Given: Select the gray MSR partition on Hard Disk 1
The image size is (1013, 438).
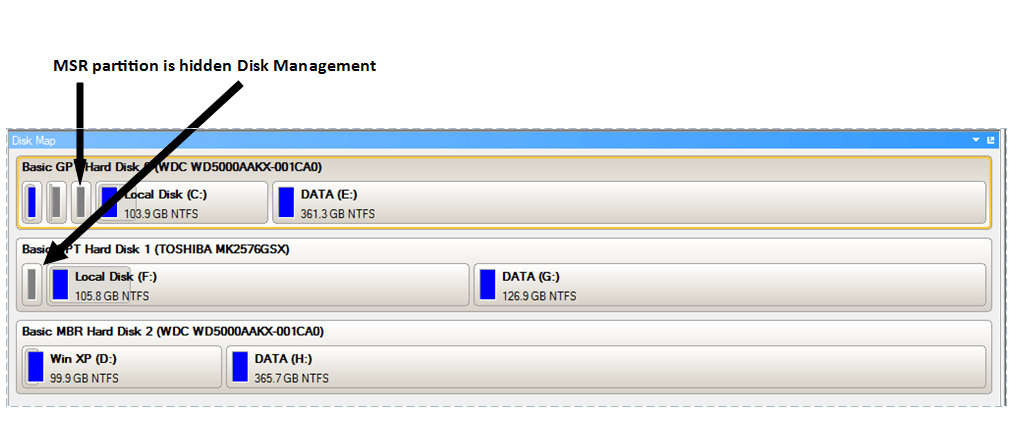Looking at the screenshot, I should [32, 284].
